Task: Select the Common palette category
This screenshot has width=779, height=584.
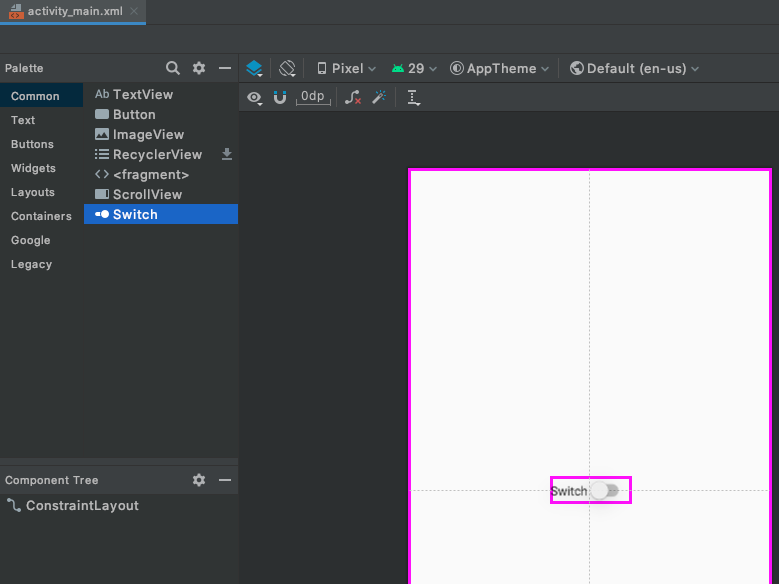Action: click(x=42, y=95)
